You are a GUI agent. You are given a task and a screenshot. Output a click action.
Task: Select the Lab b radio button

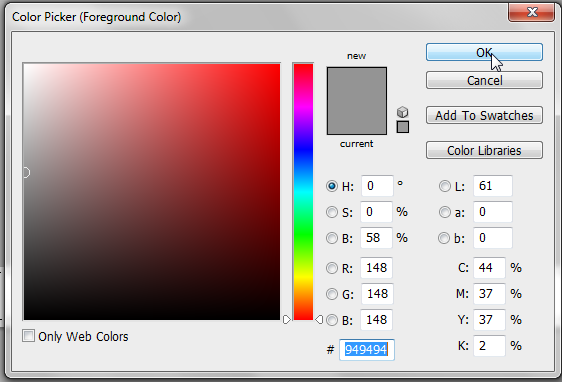coord(444,238)
